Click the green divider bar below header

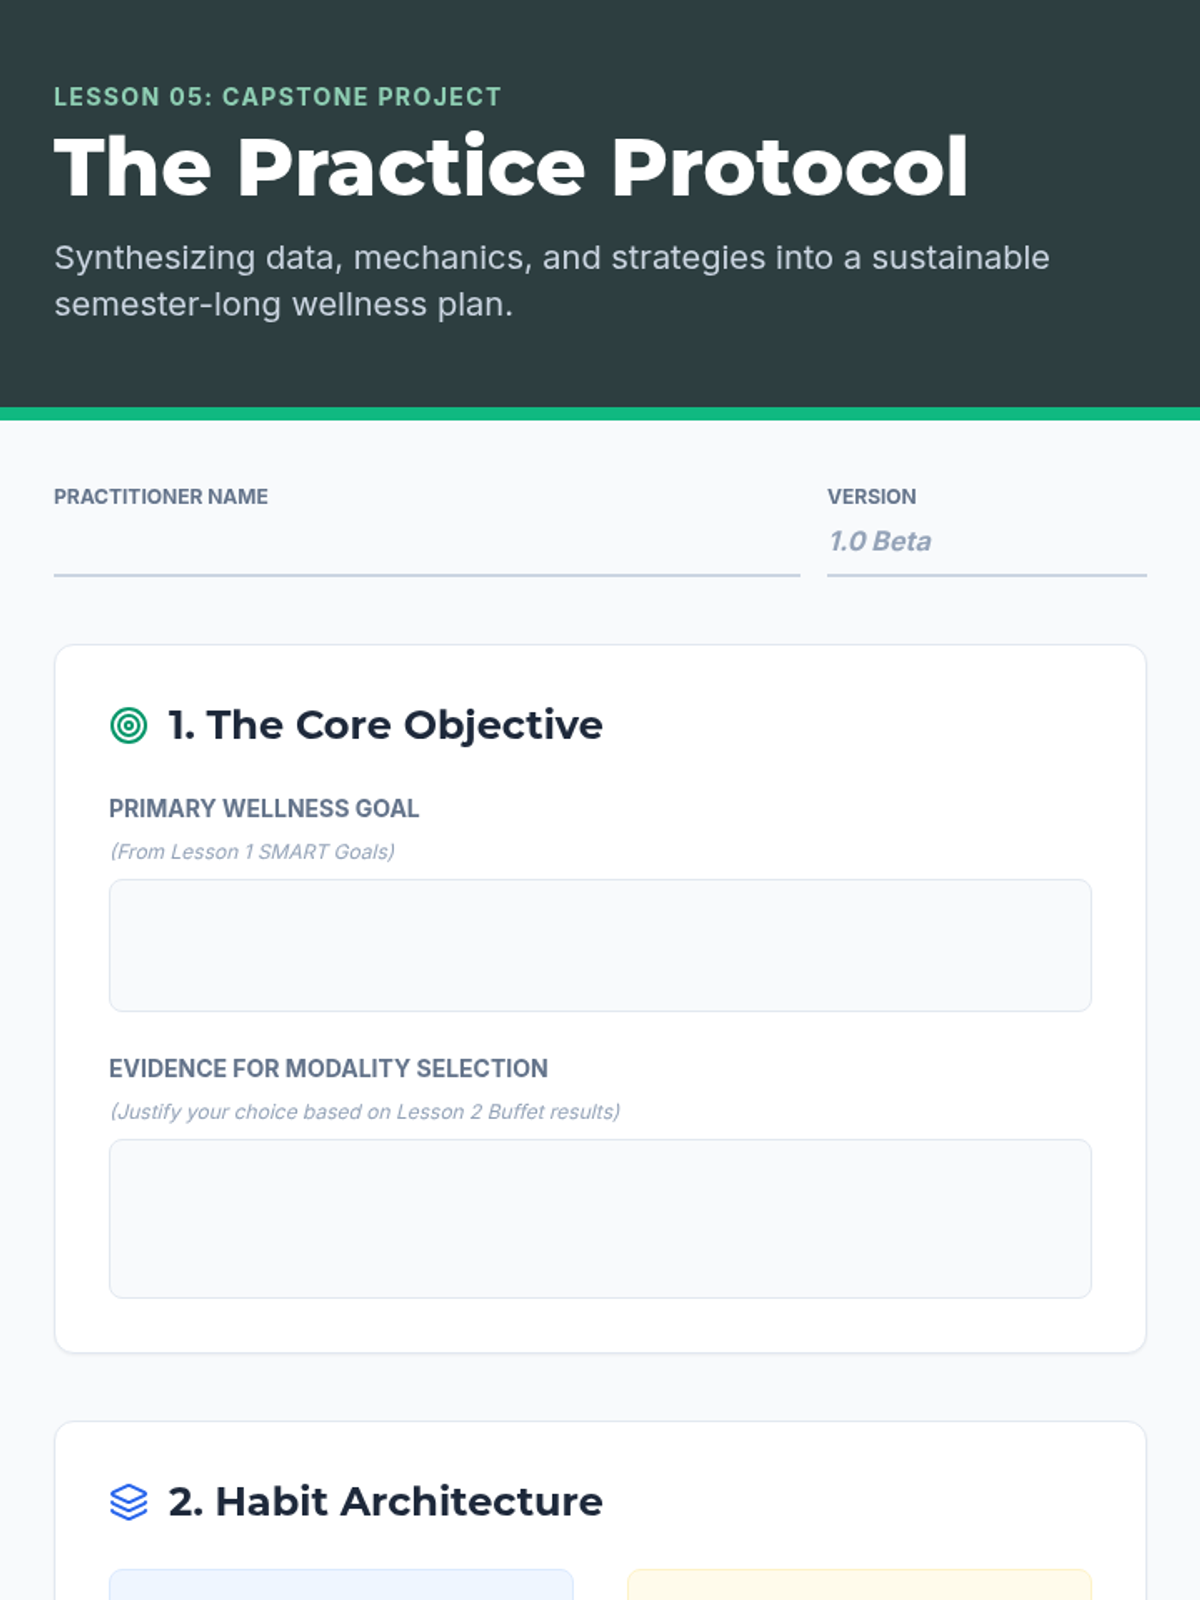[x=600, y=414]
